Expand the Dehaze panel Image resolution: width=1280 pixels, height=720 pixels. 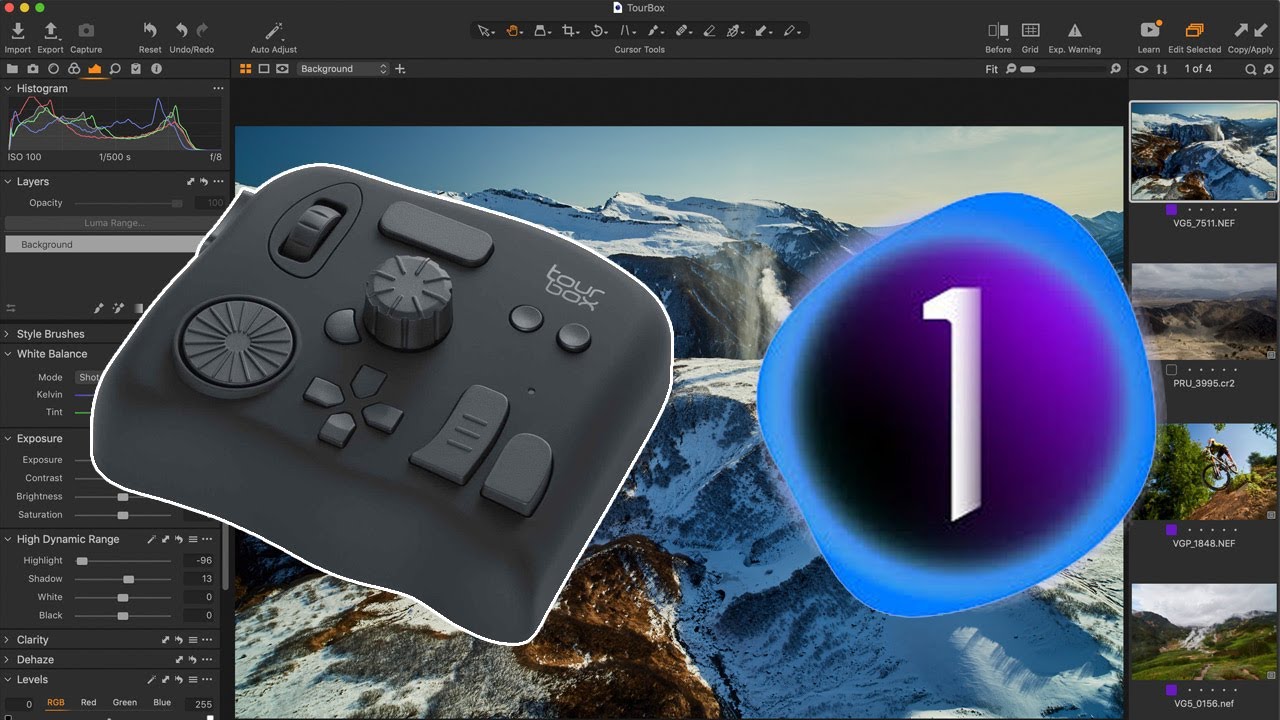[x=8, y=660]
